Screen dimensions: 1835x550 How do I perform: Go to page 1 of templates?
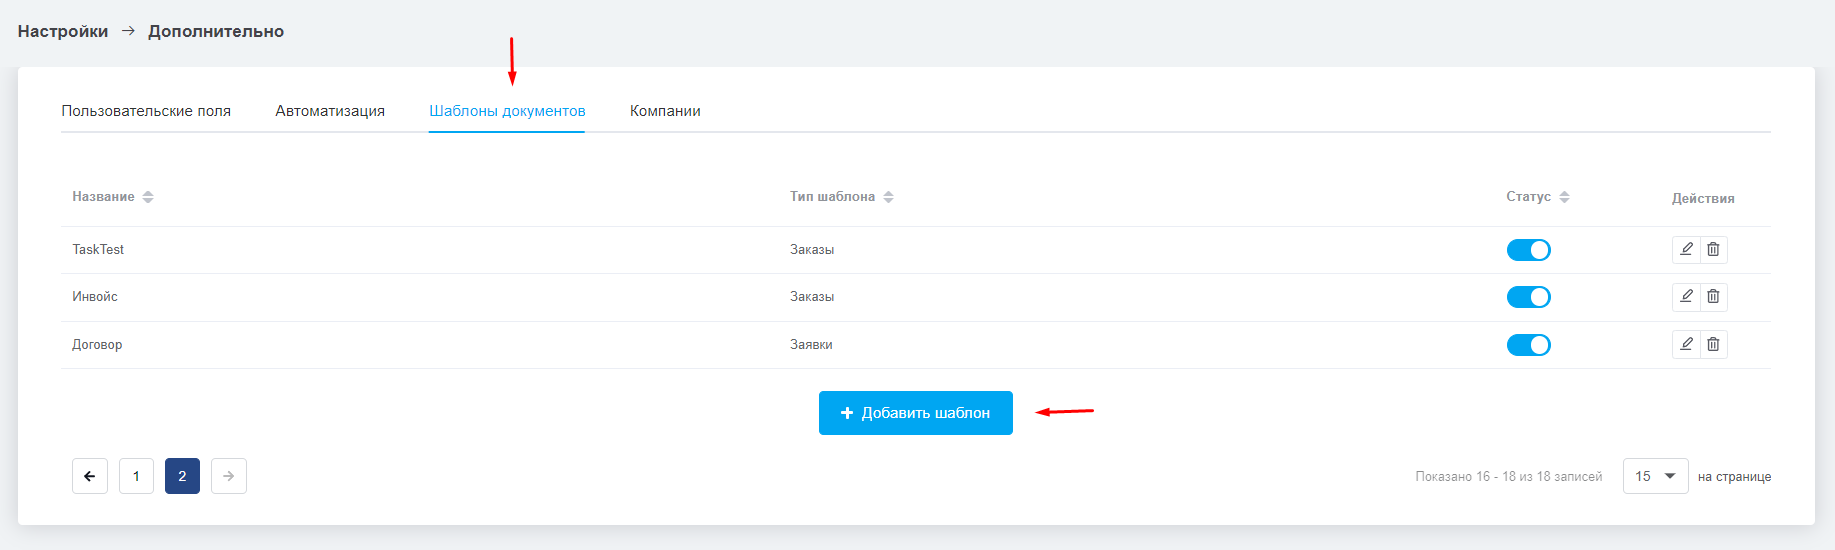tap(136, 476)
